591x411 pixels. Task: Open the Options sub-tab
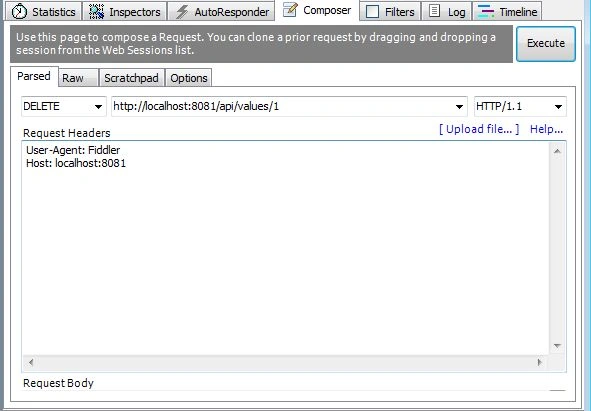[x=189, y=78]
